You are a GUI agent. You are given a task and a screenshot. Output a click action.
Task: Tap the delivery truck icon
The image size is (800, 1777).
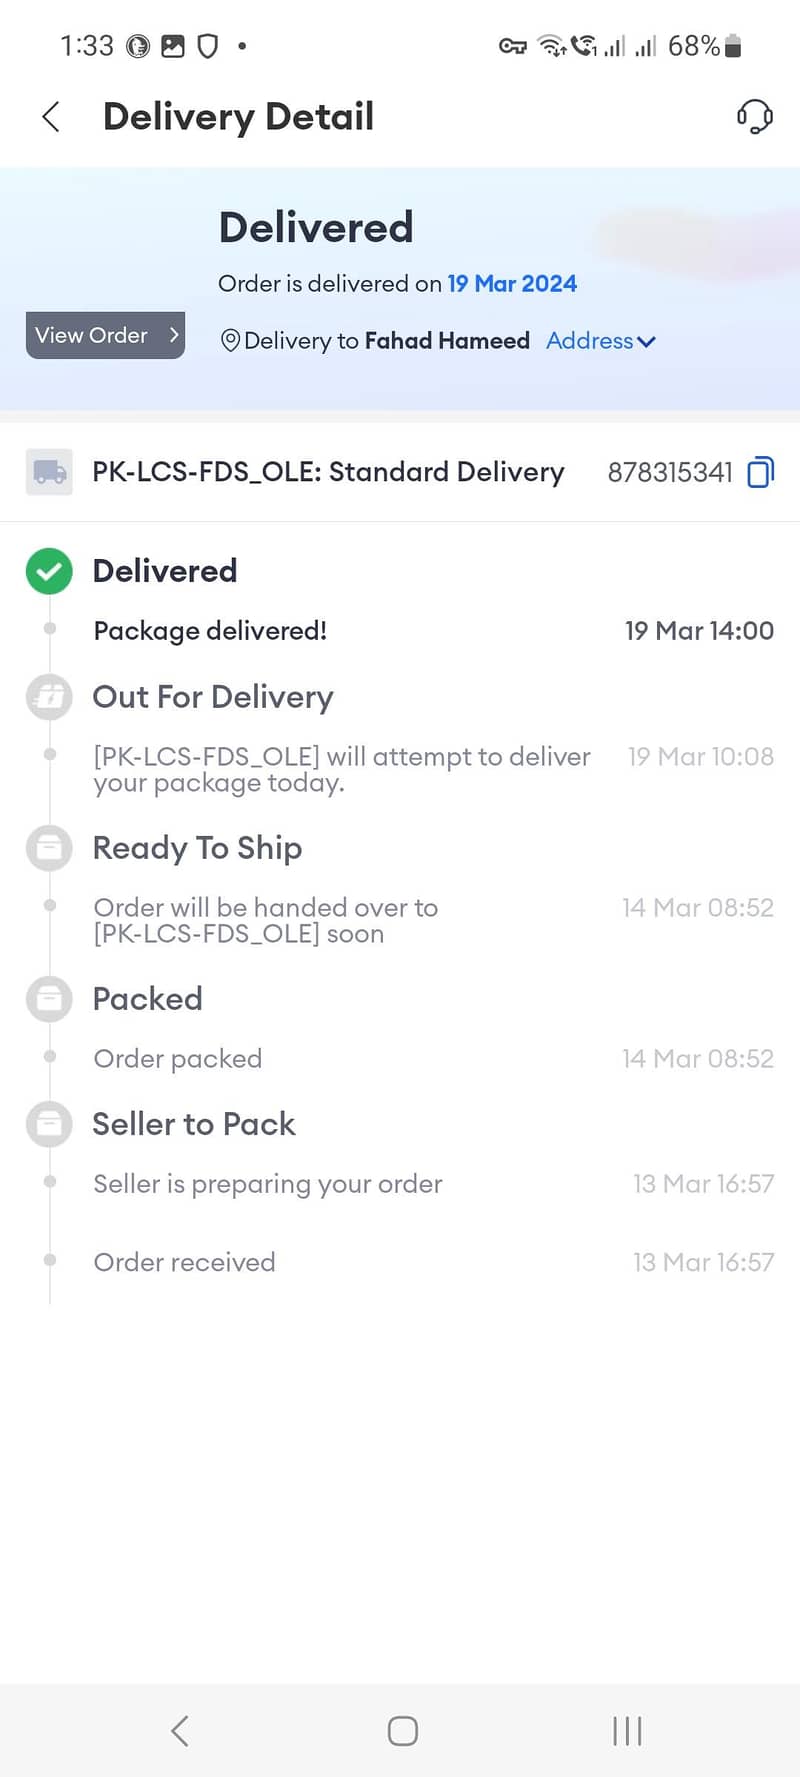(x=49, y=472)
